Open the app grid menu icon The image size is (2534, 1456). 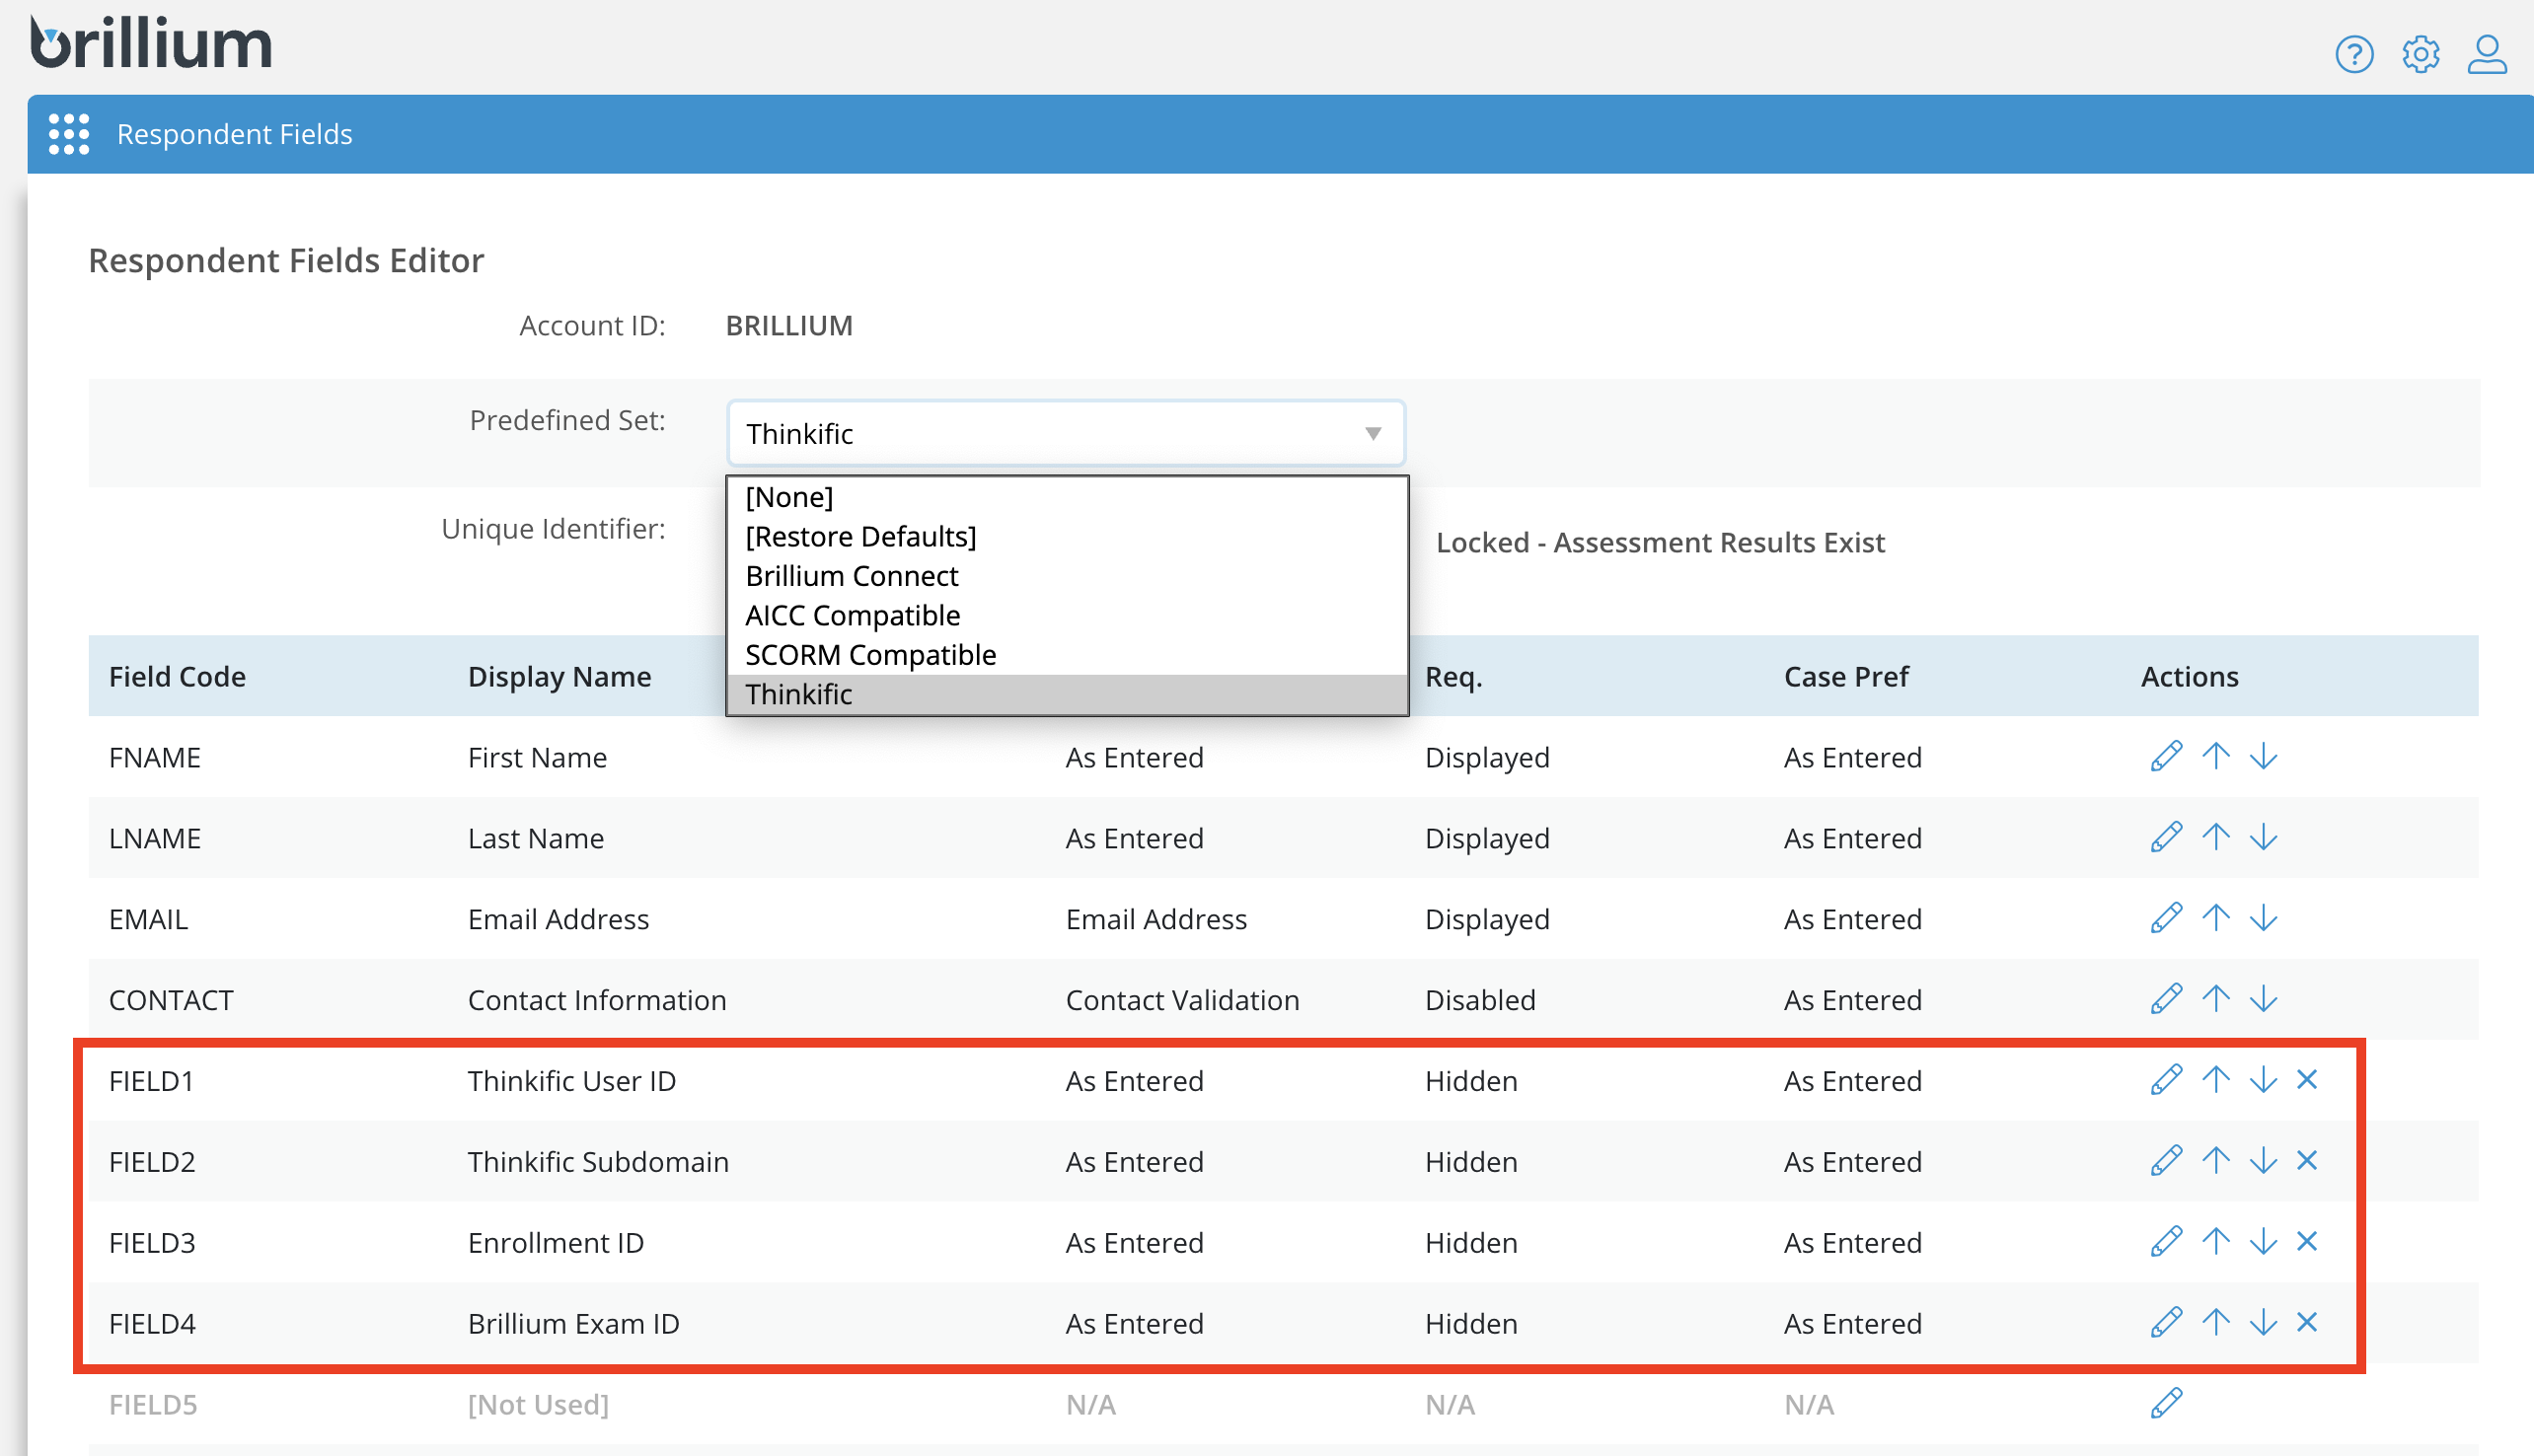[69, 134]
